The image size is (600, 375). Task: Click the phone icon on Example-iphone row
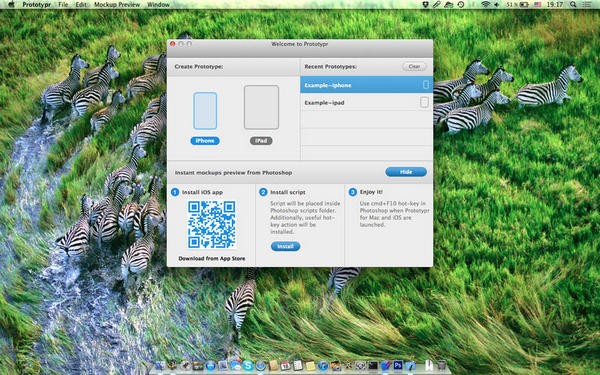point(426,85)
